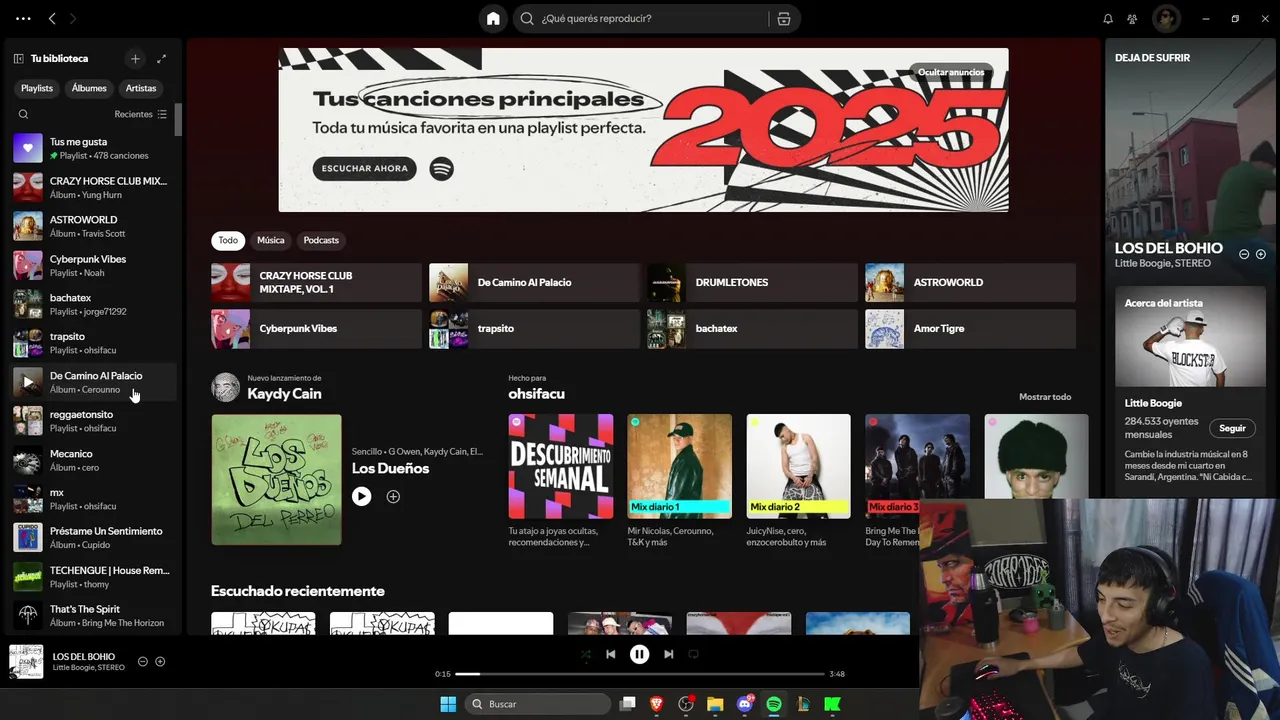Toggle repeat in the player bar
The image size is (1280, 720).
(x=693, y=654)
